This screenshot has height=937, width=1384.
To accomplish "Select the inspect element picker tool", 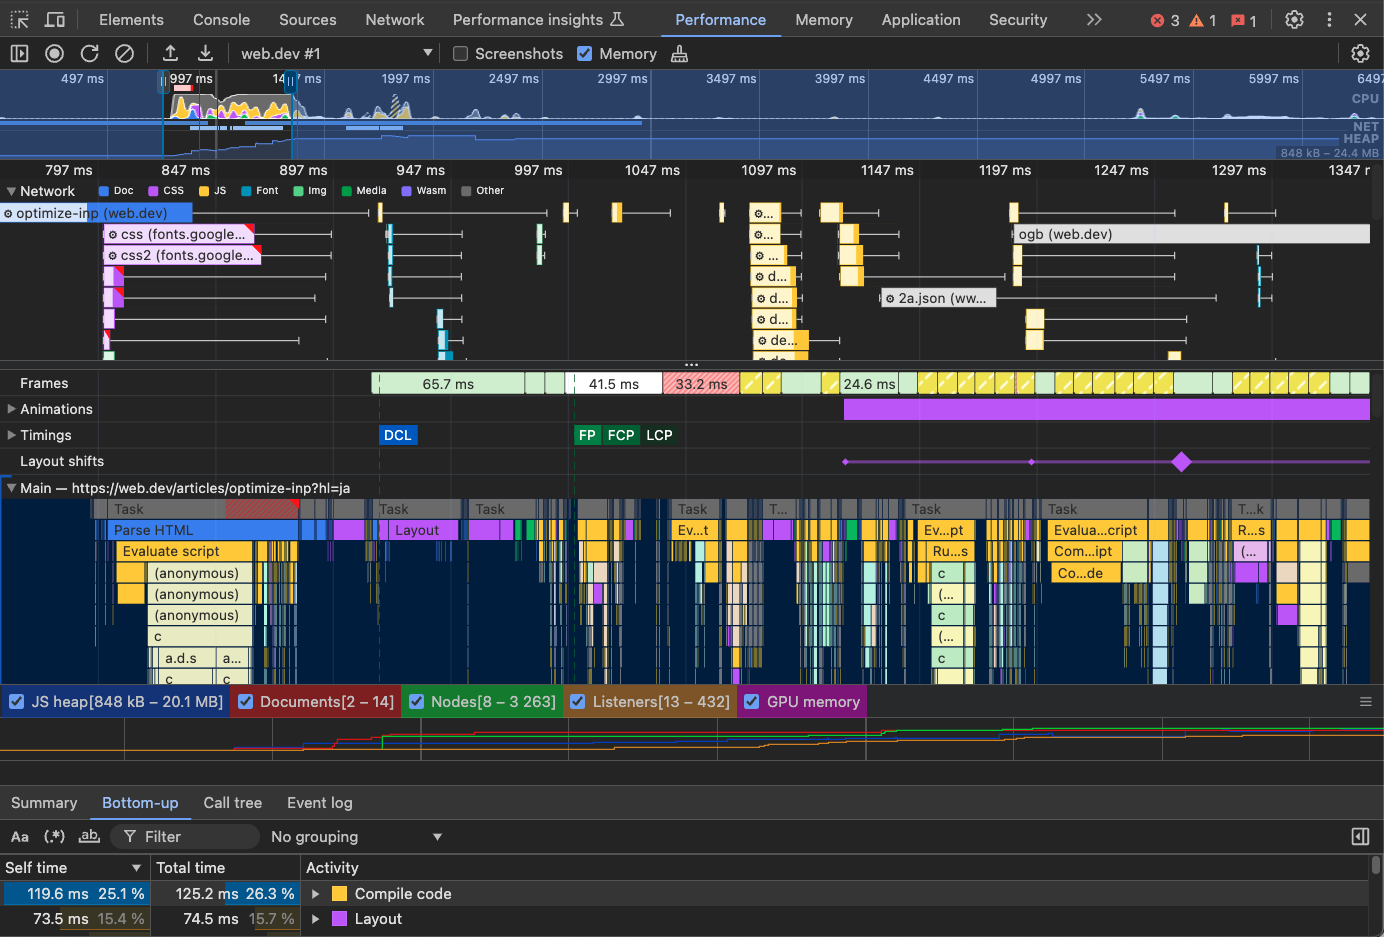I will (20, 20).
